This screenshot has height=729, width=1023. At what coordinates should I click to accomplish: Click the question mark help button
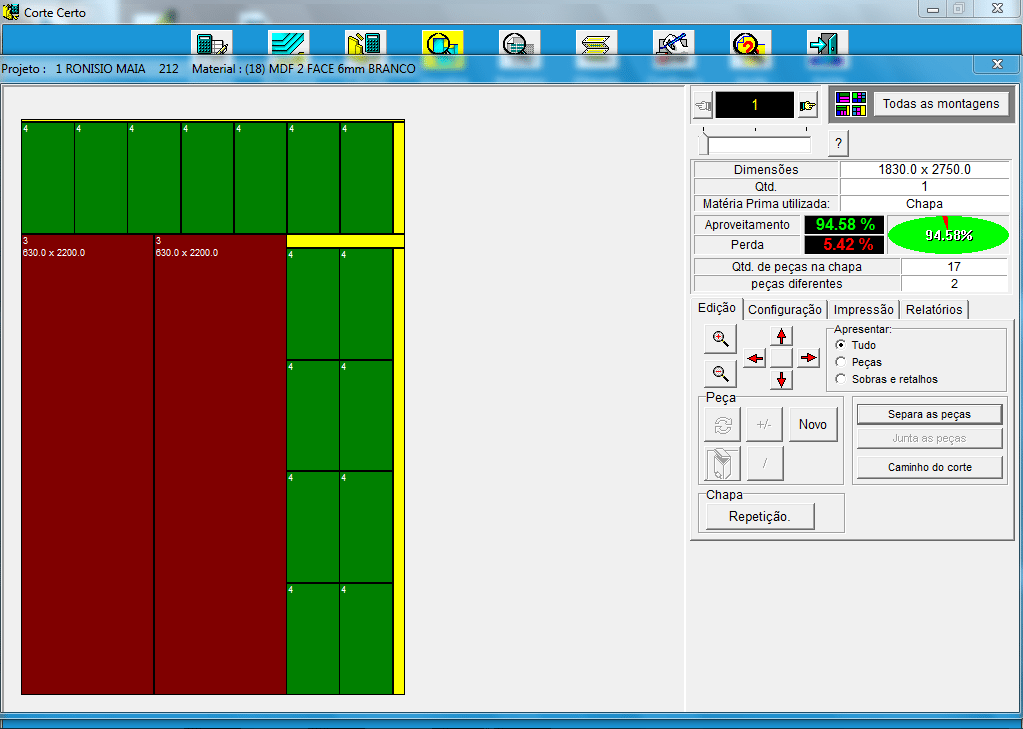[838, 144]
